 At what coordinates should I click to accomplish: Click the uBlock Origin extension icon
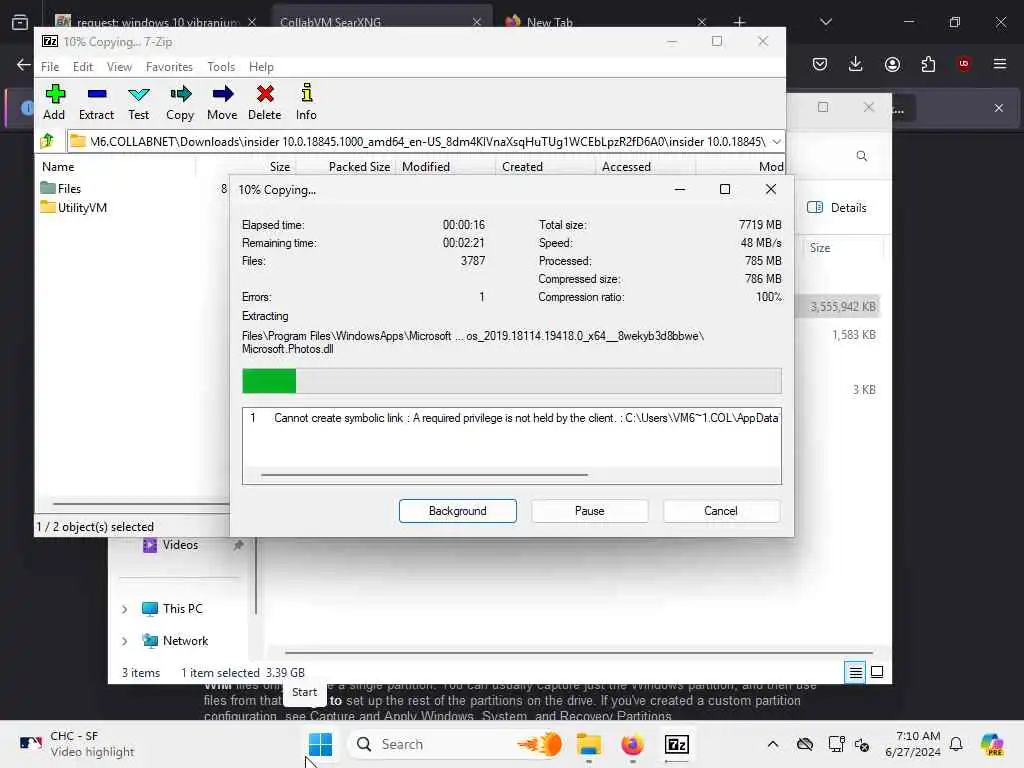pos(964,64)
